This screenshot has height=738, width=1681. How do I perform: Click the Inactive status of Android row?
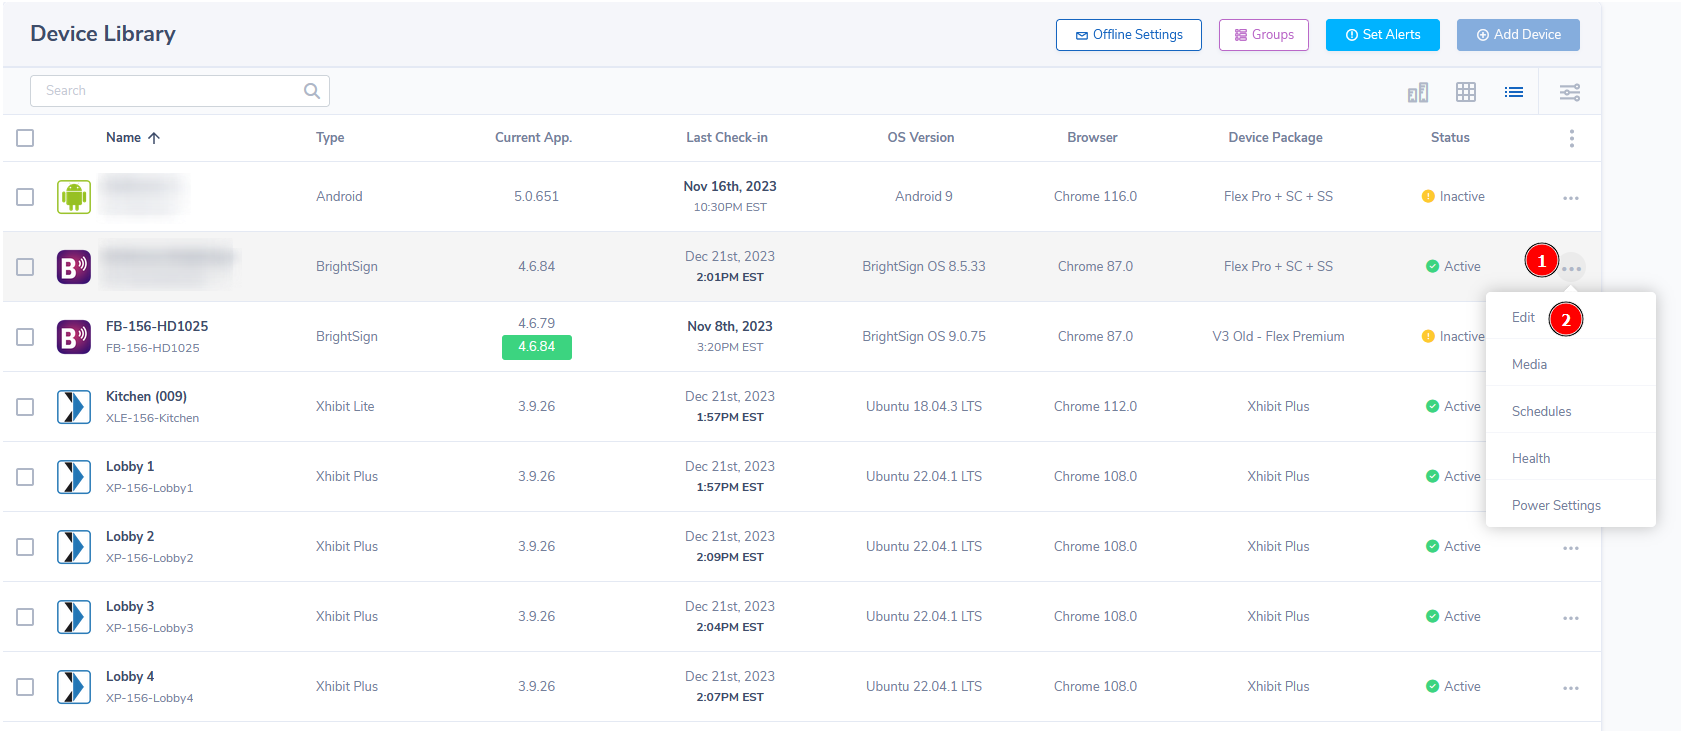tap(1453, 197)
